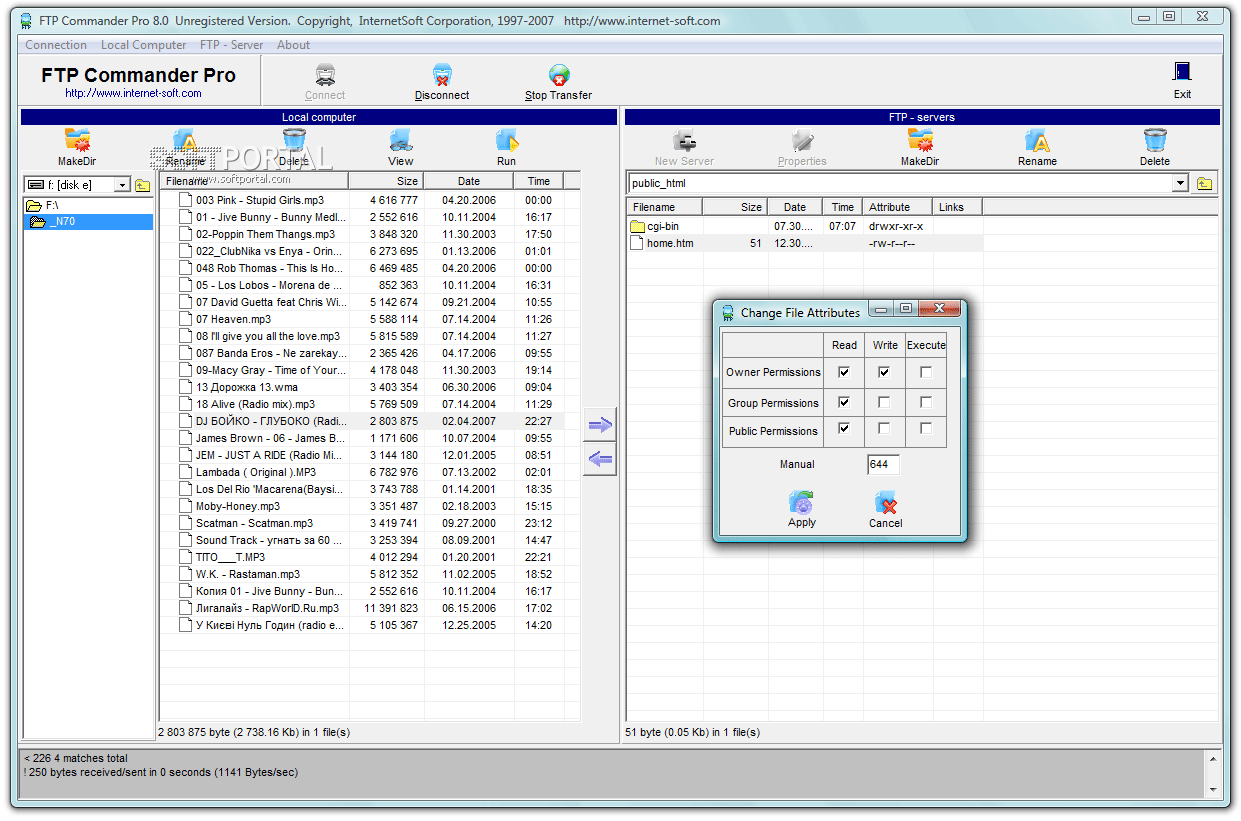
Task: Open the FTP - Server menu
Action: click(x=231, y=45)
